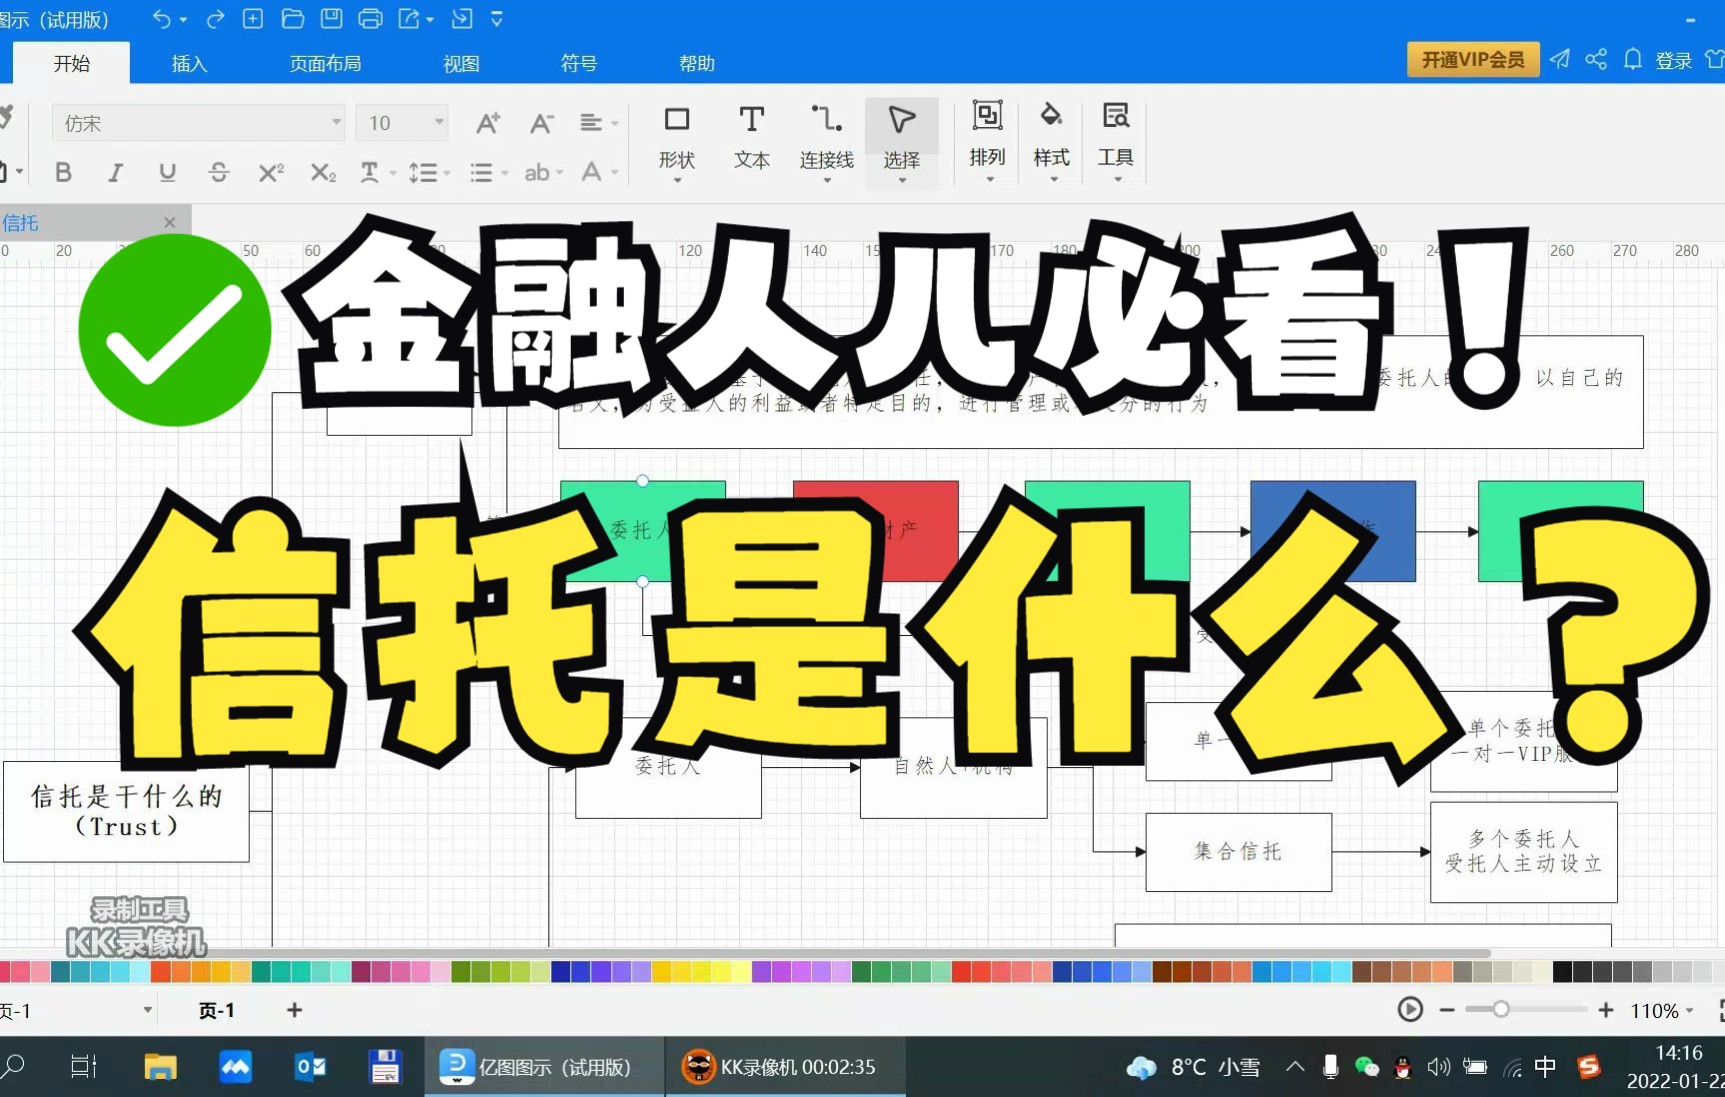Viewport: 1725px width, 1097px height.
Task: Increase font size with A+ icon
Action: point(487,123)
